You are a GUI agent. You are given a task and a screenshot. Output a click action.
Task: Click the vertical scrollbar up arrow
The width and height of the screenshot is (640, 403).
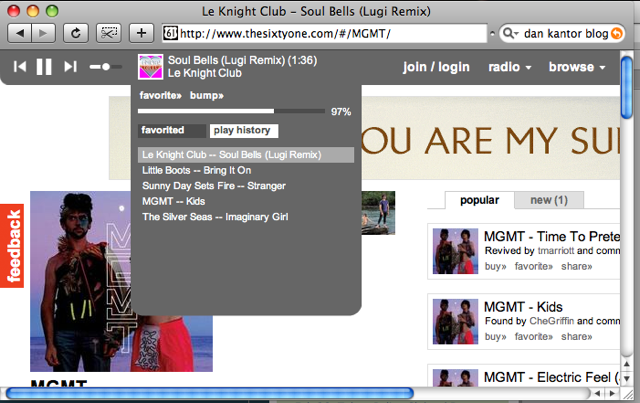[627, 363]
